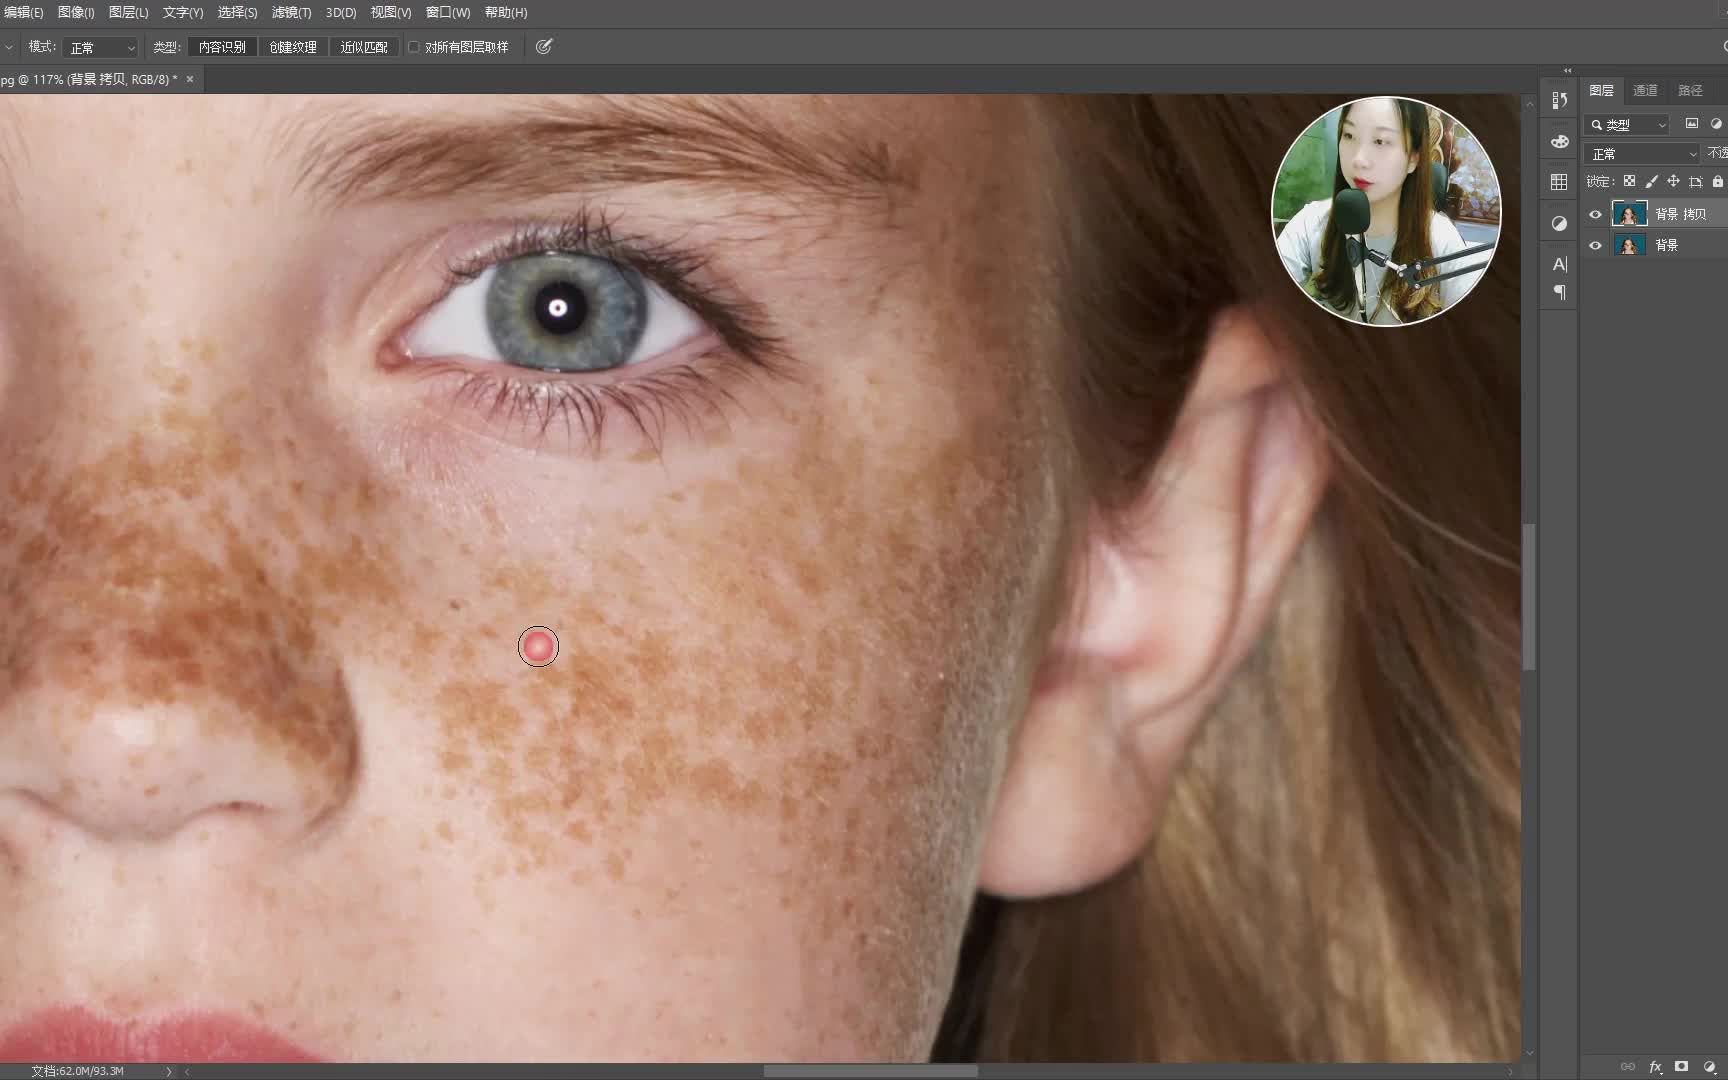Click the adjustment layer filter icon
The width and height of the screenshot is (1728, 1080).
point(1717,124)
